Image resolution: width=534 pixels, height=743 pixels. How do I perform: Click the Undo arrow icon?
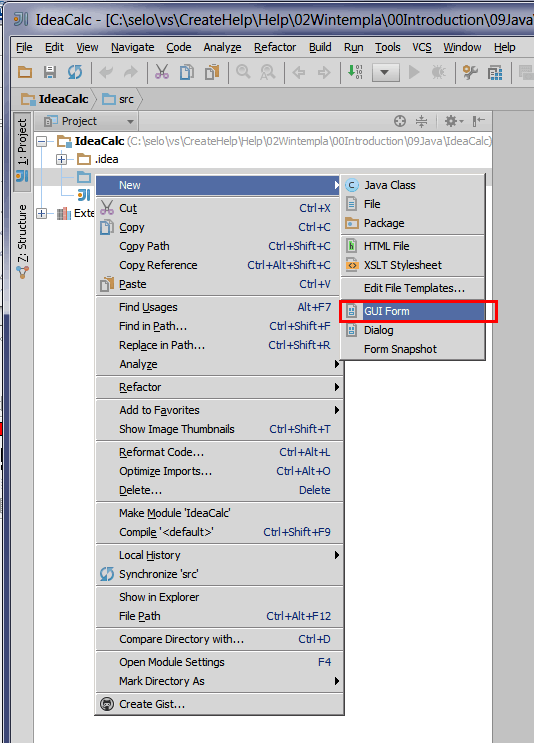tap(106, 72)
